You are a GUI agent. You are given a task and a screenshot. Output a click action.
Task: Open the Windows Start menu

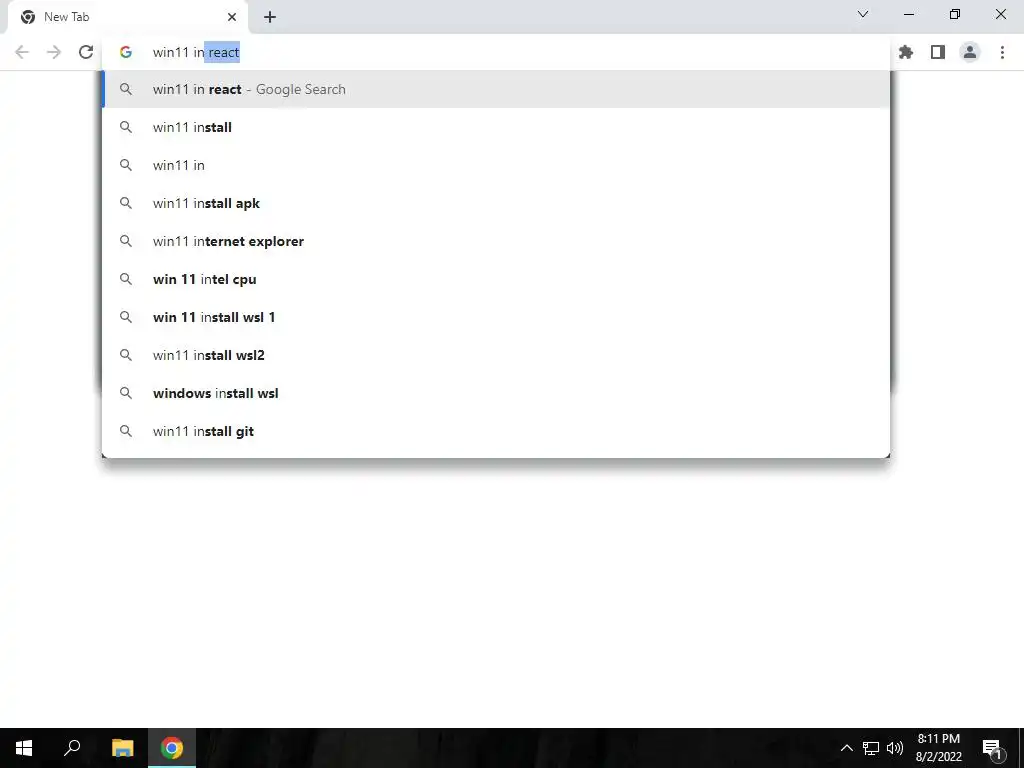24,748
